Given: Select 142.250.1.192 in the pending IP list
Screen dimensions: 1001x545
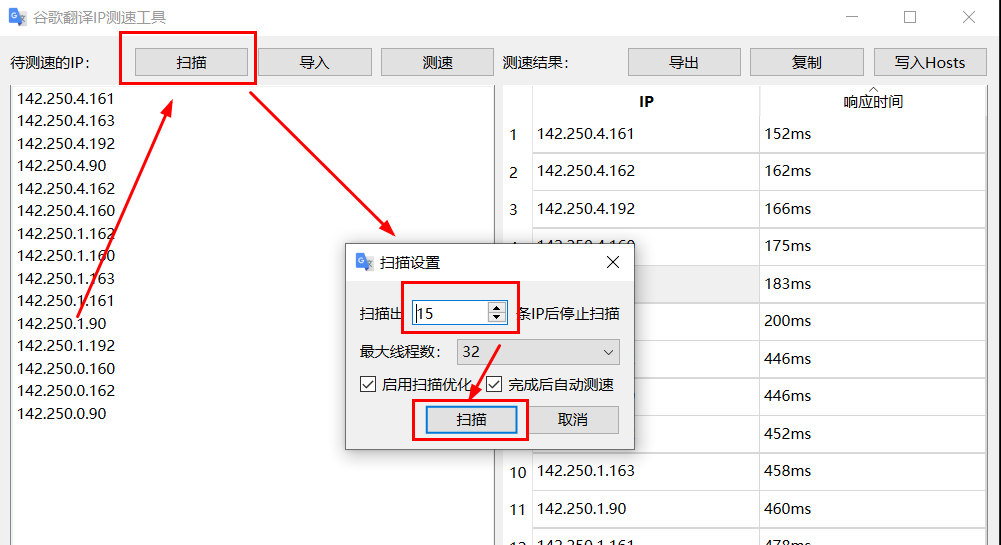Looking at the screenshot, I should coord(66,346).
